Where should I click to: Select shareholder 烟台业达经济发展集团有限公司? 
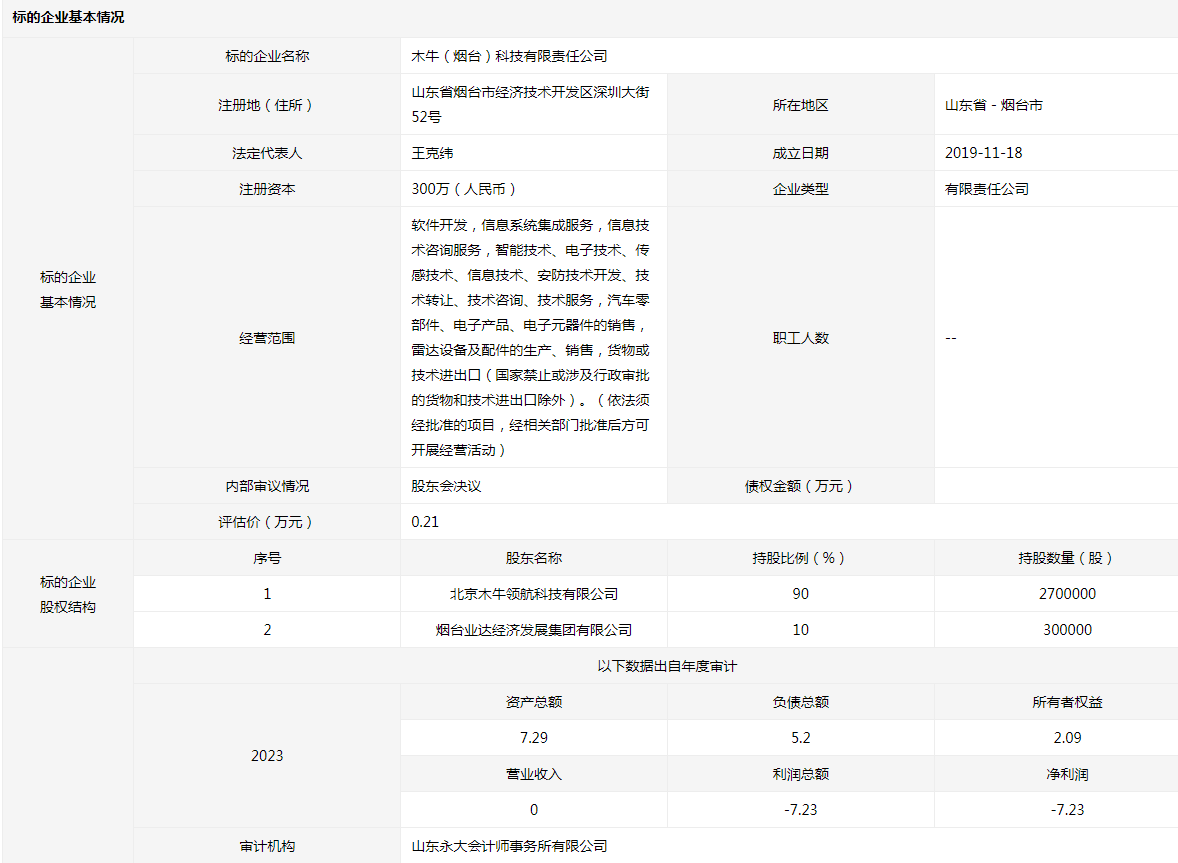click(533, 631)
